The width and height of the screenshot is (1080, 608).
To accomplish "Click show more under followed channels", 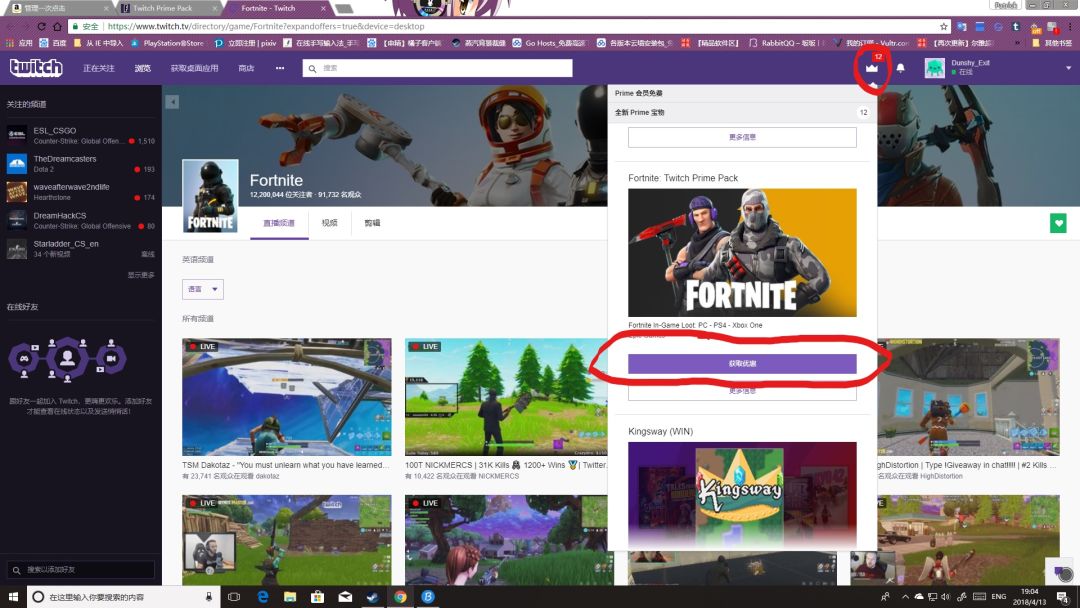I will (141, 275).
